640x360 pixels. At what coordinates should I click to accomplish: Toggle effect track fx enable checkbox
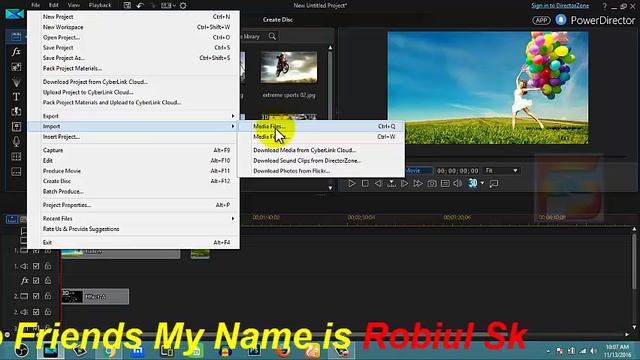(36, 281)
